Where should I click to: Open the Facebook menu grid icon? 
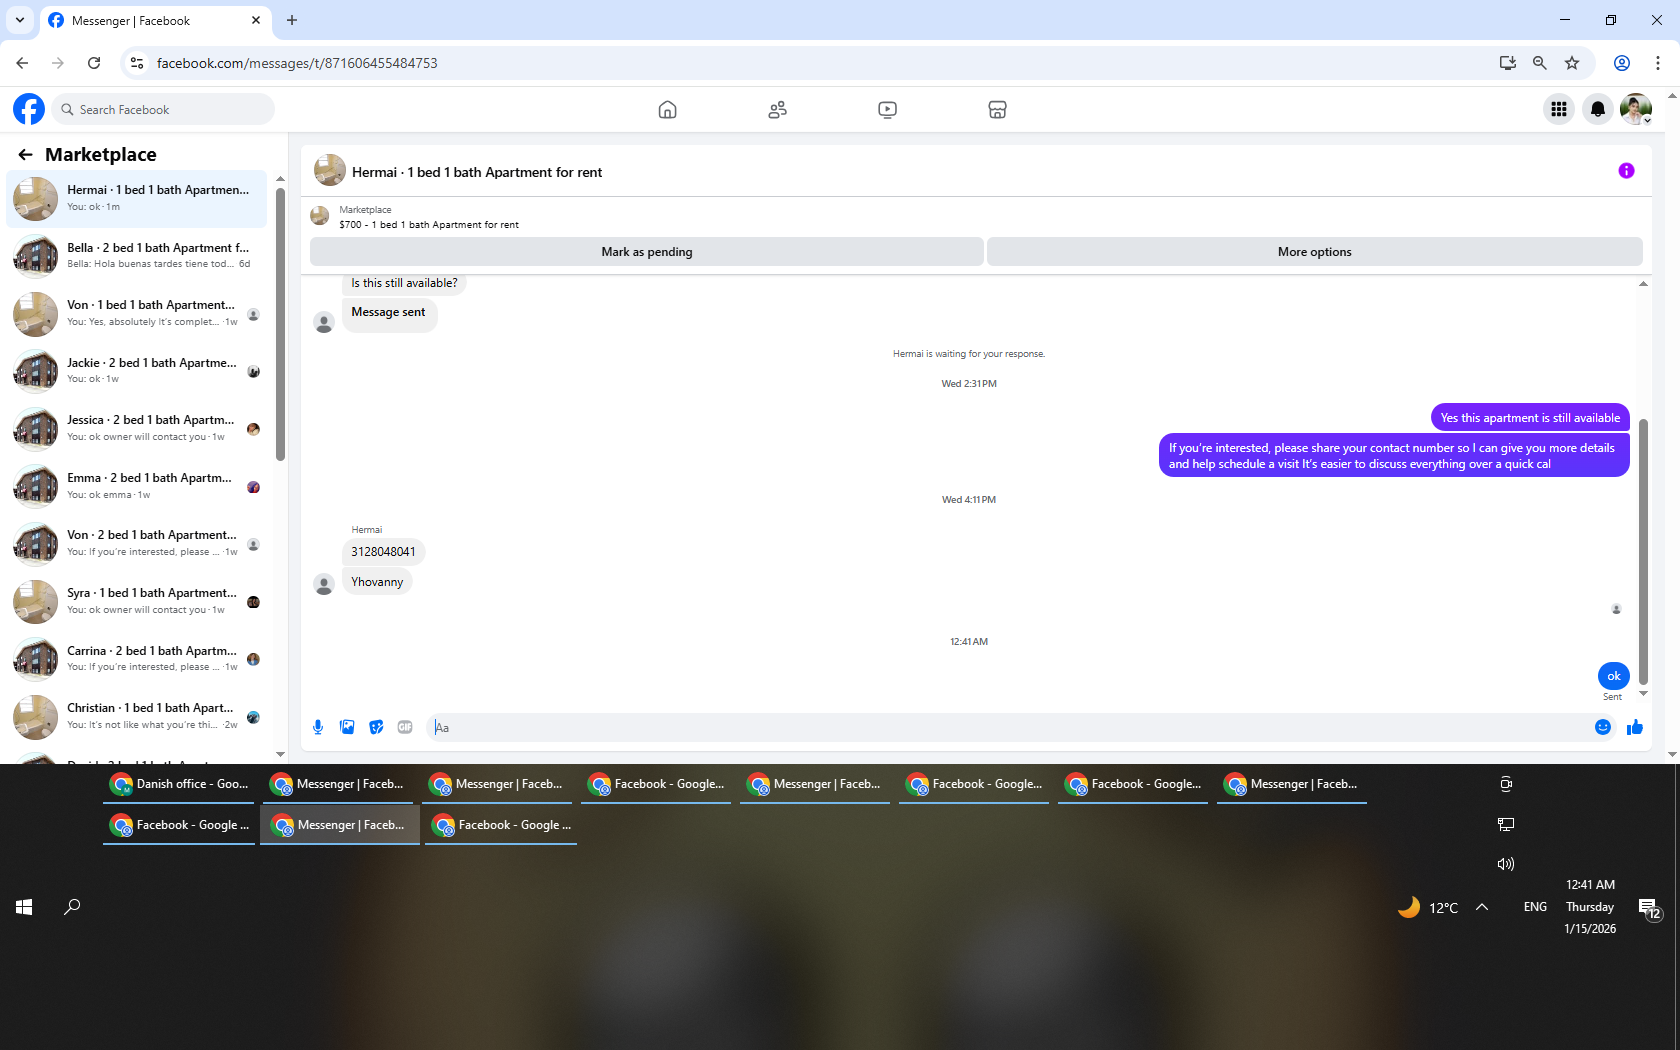point(1558,109)
